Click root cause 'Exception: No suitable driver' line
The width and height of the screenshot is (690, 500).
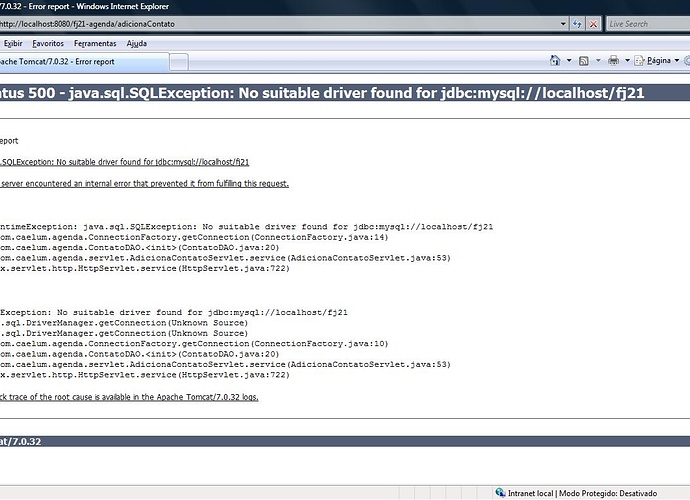pyautogui.click(x=174, y=312)
